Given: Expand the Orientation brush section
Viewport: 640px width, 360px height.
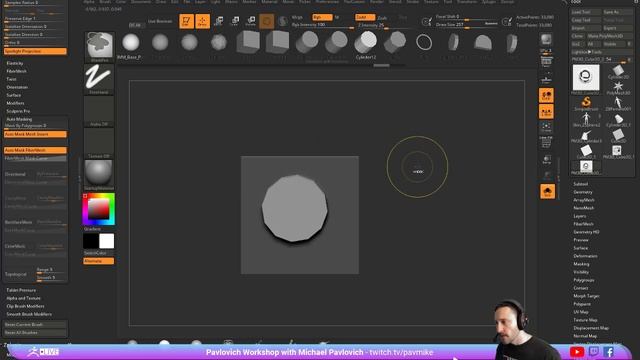Looking at the screenshot, I should pyautogui.click(x=17, y=87).
